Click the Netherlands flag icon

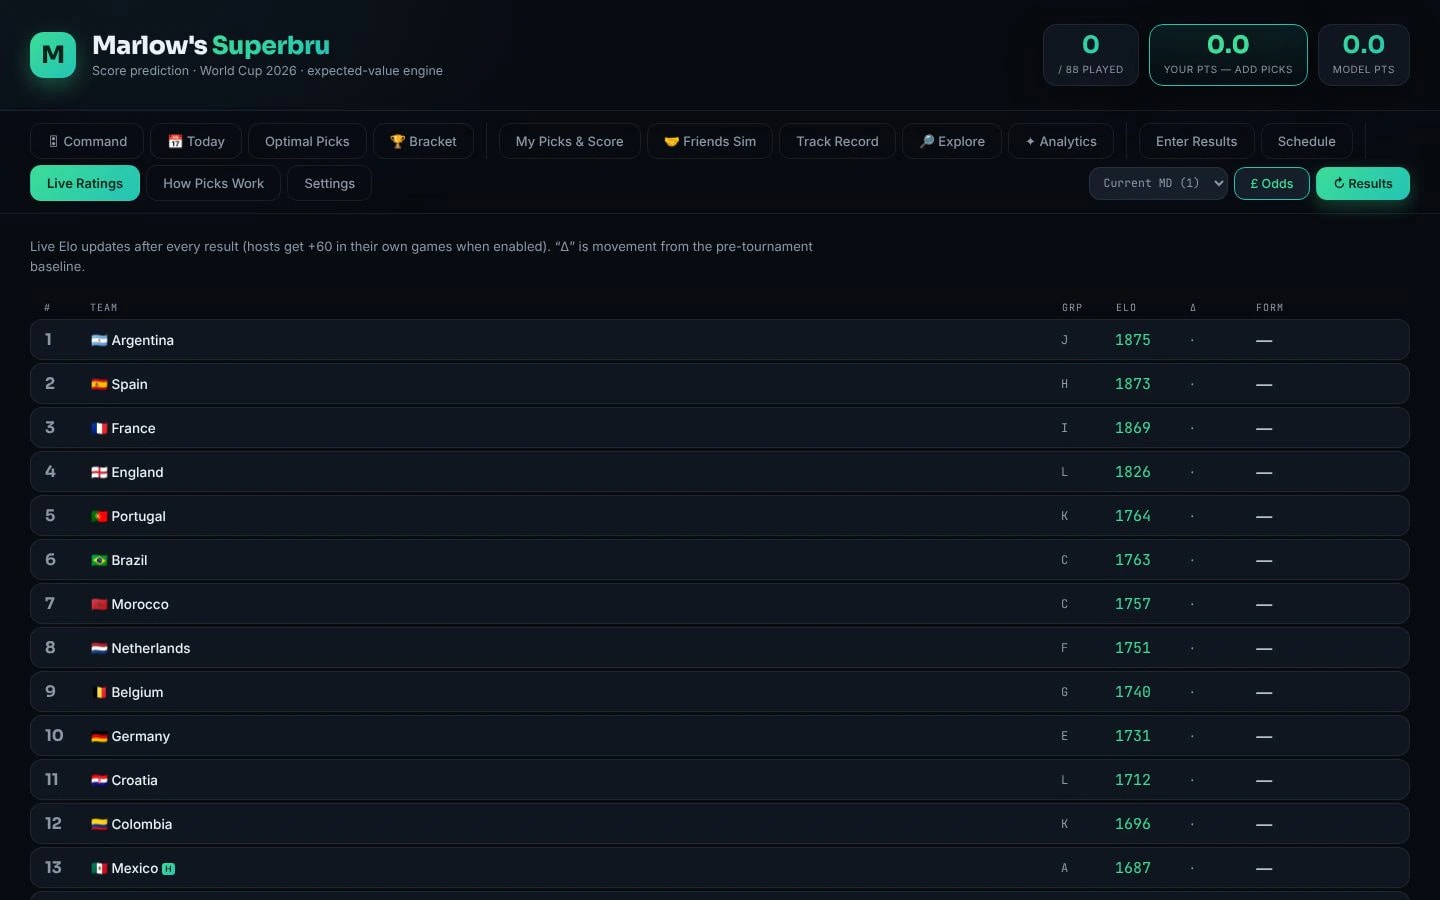coord(99,648)
